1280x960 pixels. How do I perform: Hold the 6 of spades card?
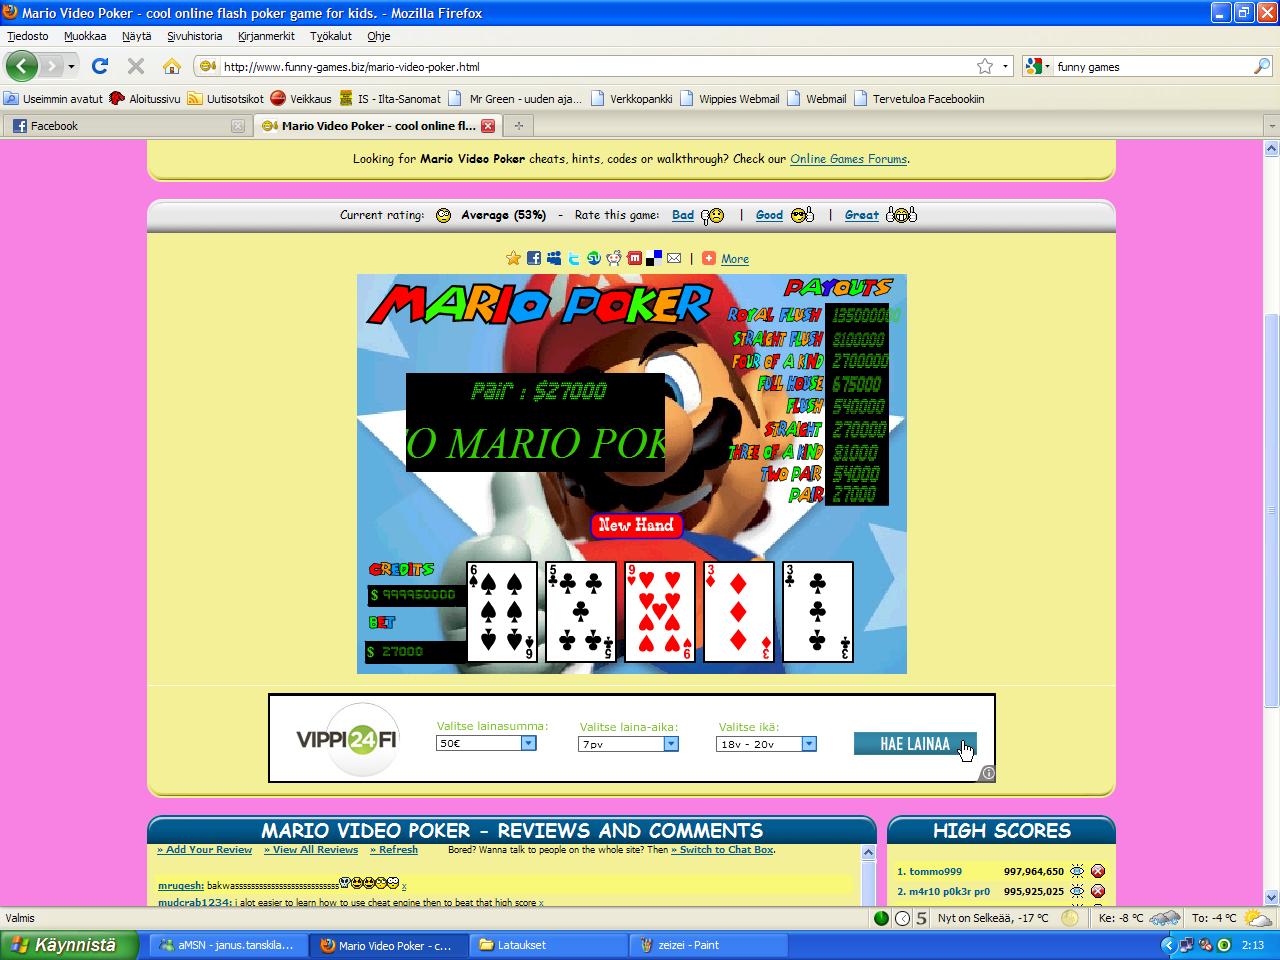click(x=502, y=612)
